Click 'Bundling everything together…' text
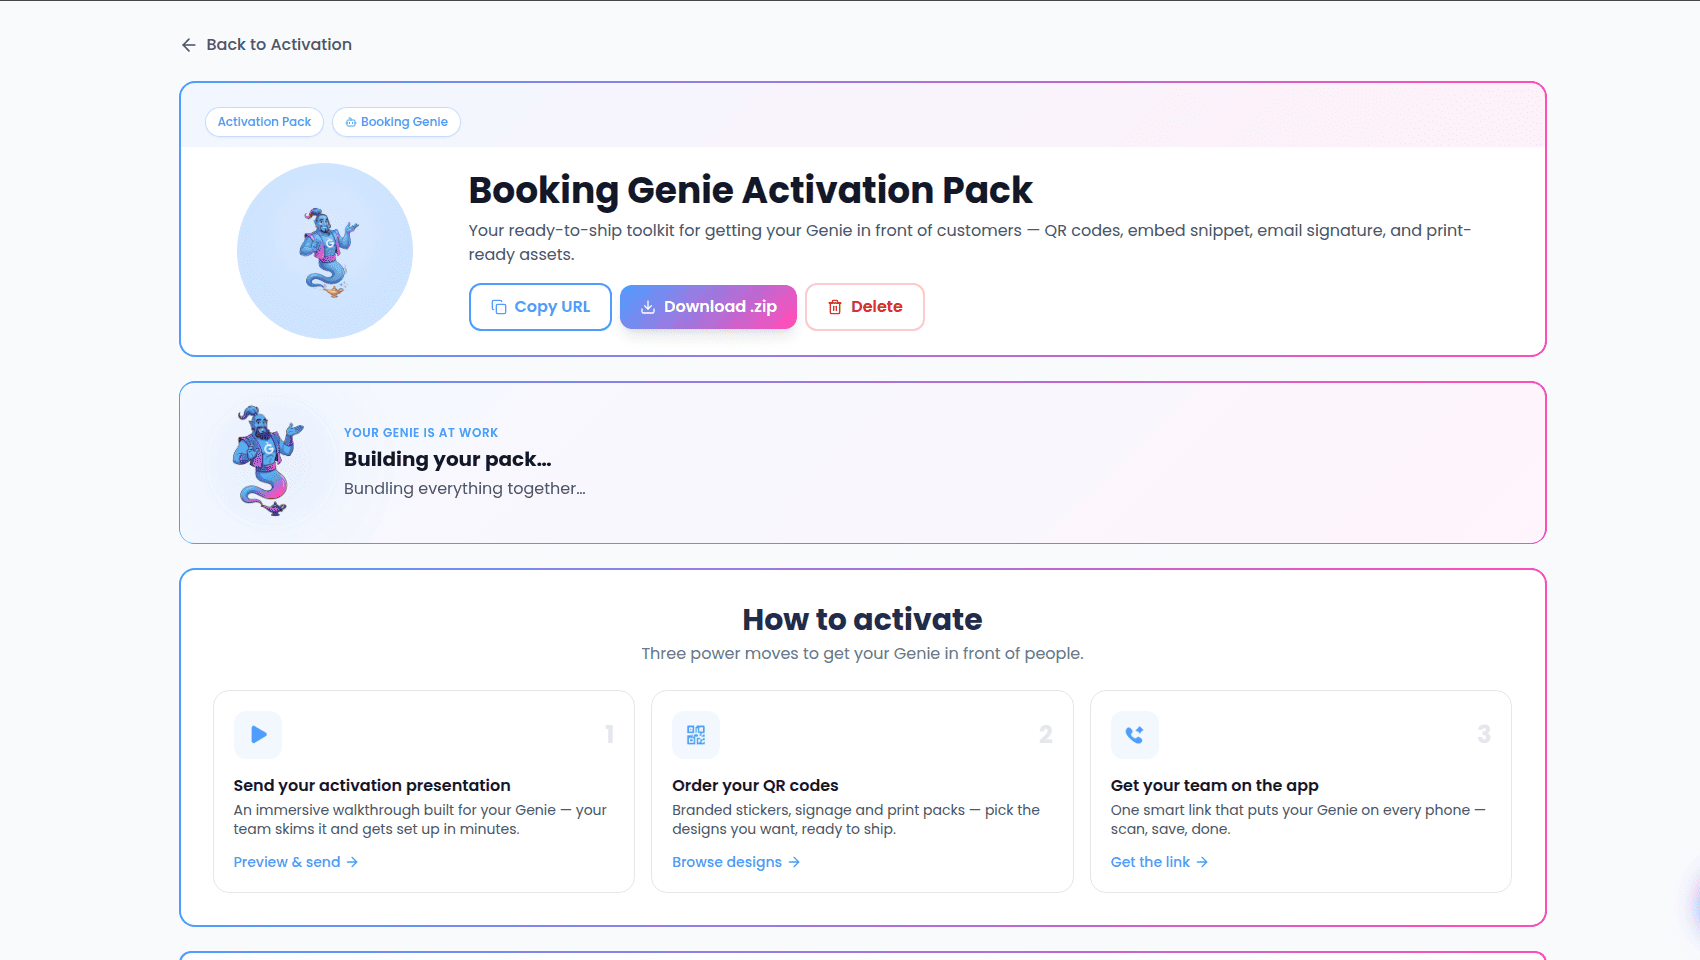This screenshot has height=960, width=1700. 465,488
